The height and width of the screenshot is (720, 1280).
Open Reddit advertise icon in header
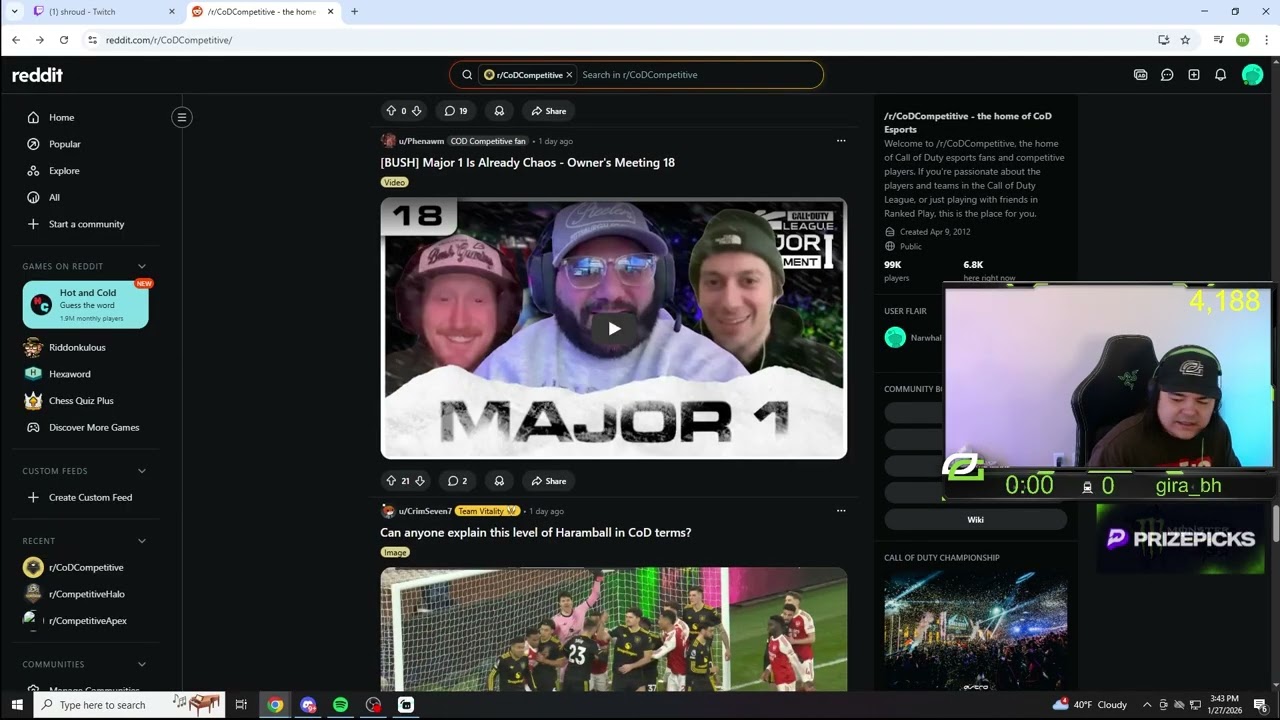pyautogui.click(x=1140, y=75)
